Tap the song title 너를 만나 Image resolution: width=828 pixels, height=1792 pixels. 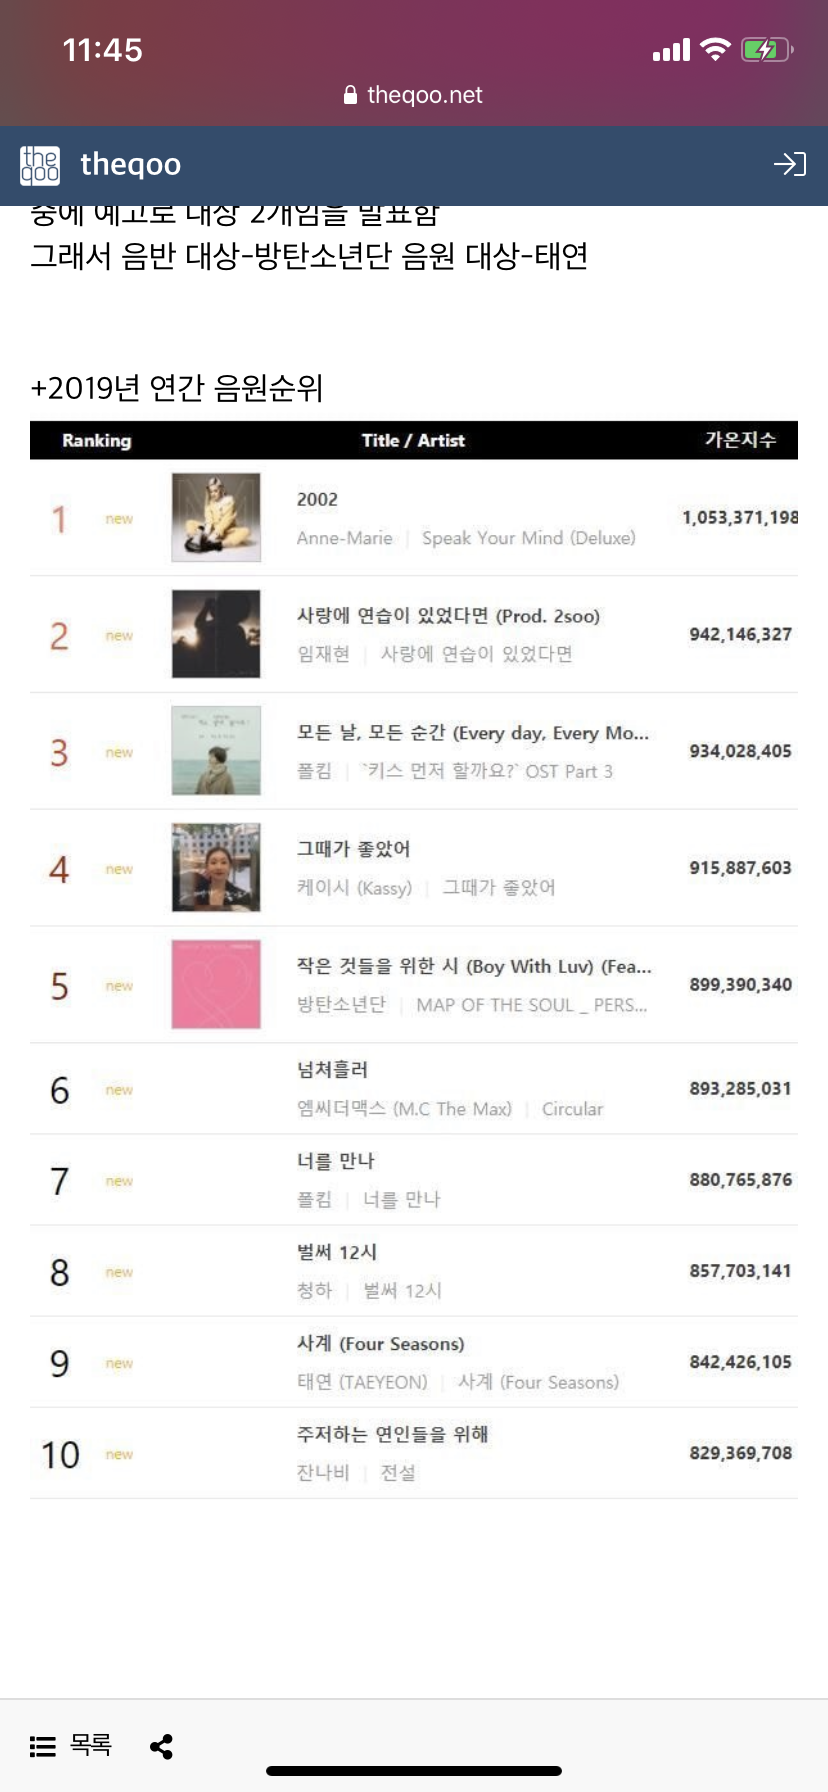click(x=336, y=1161)
